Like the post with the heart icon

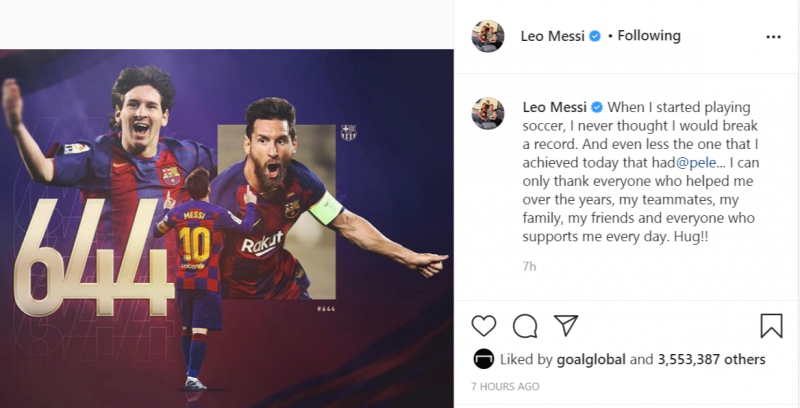click(484, 326)
